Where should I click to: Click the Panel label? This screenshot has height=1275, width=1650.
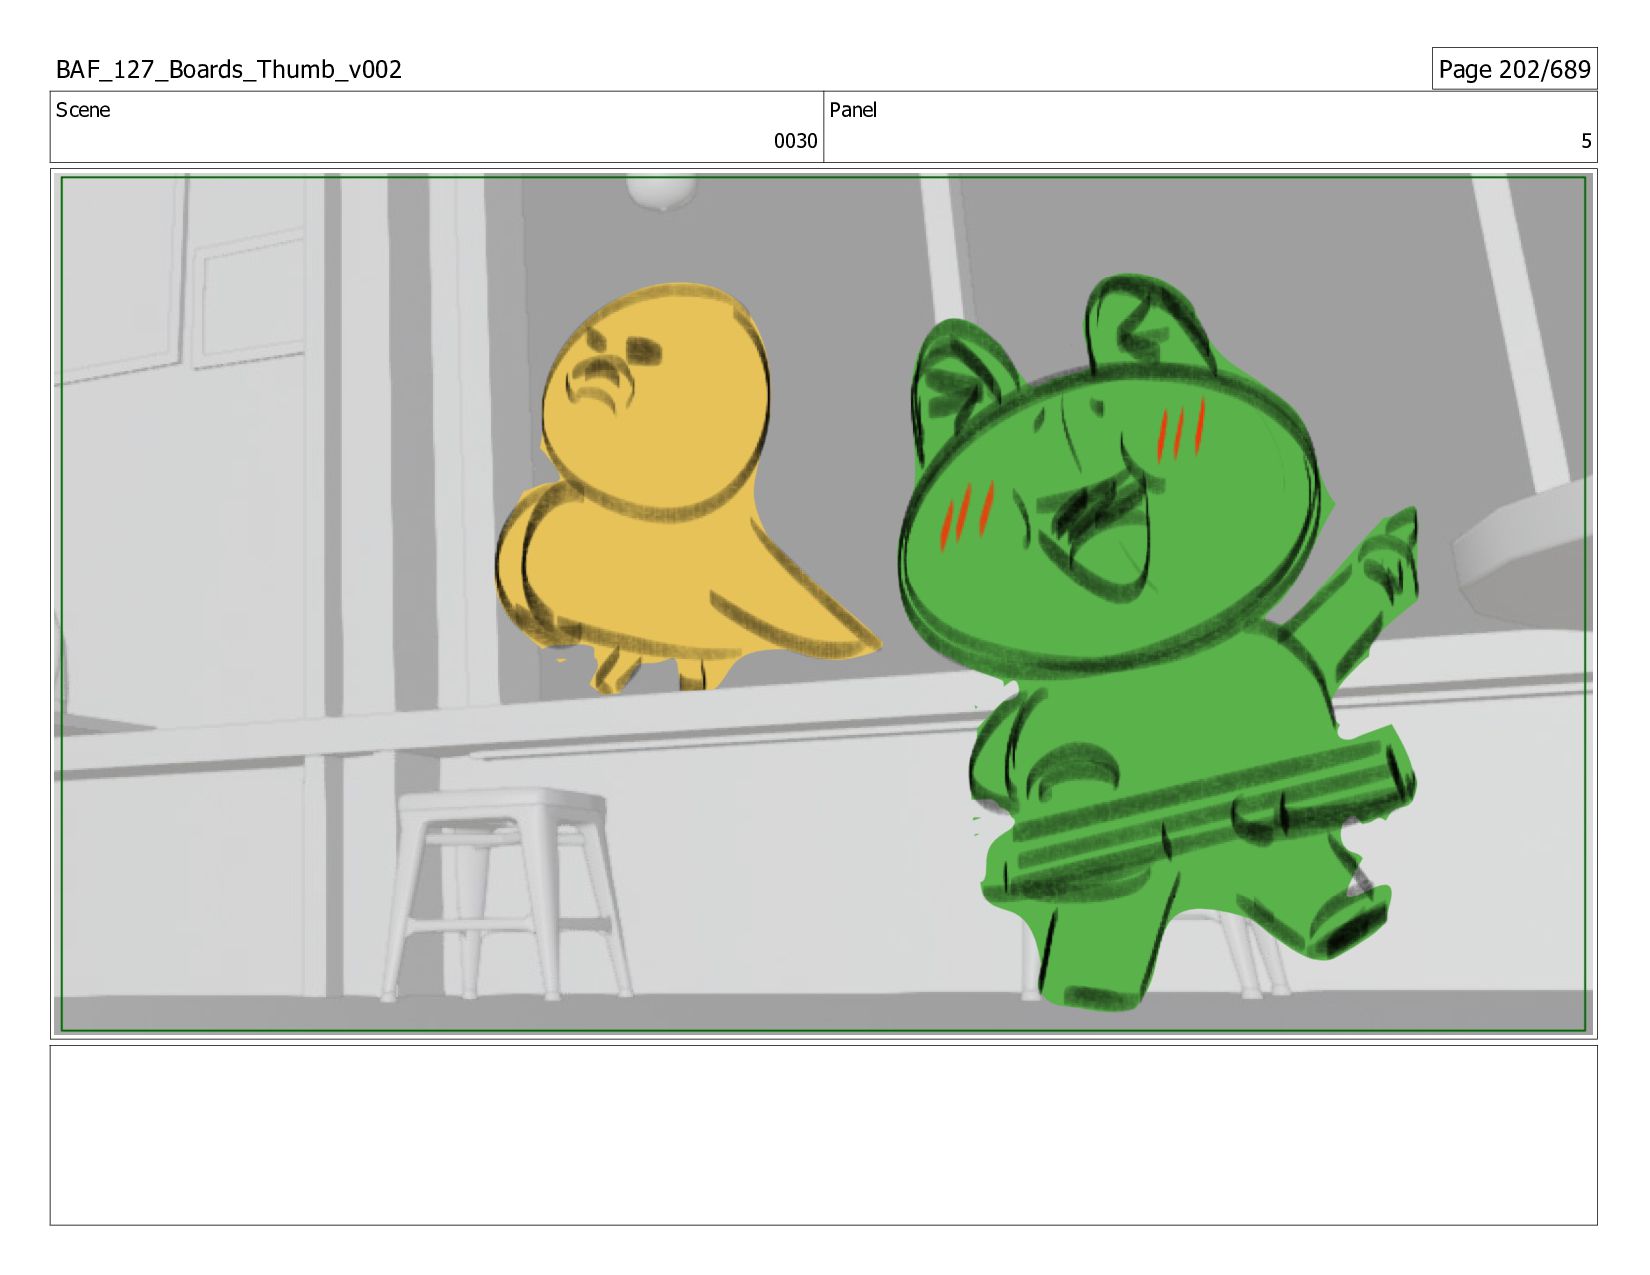853,110
